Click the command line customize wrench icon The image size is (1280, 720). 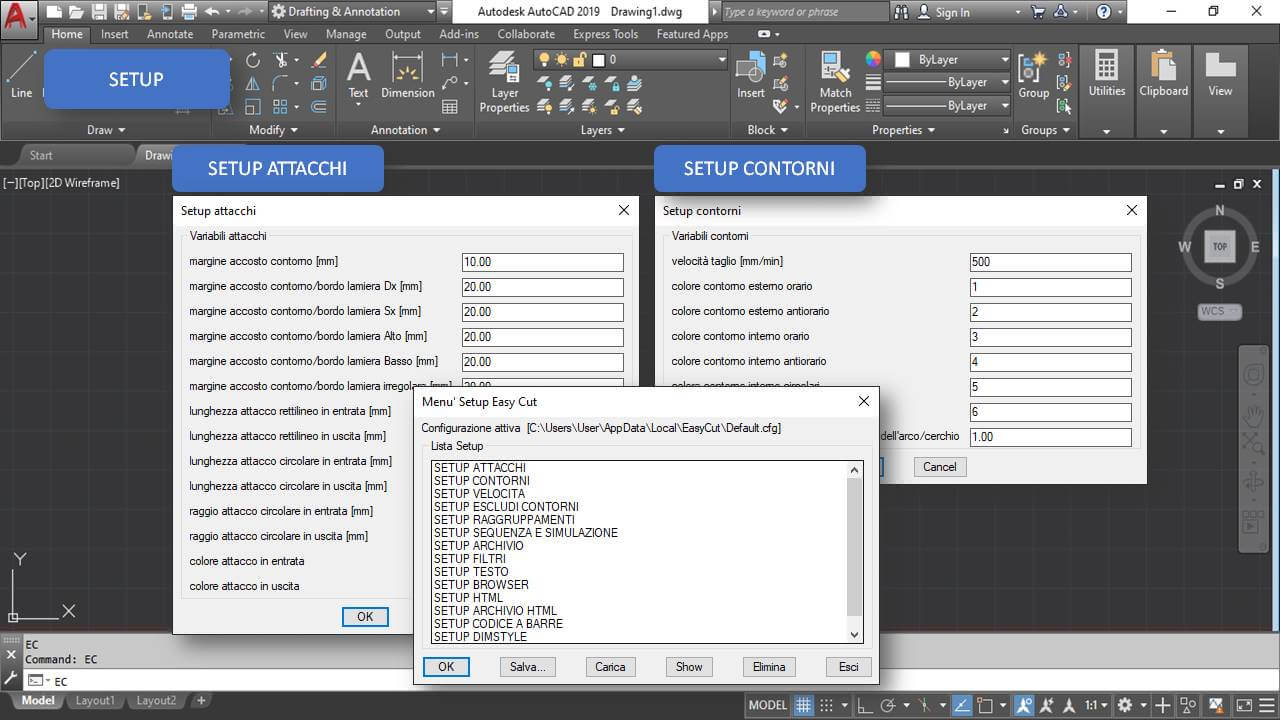pyautogui.click(x=10, y=679)
